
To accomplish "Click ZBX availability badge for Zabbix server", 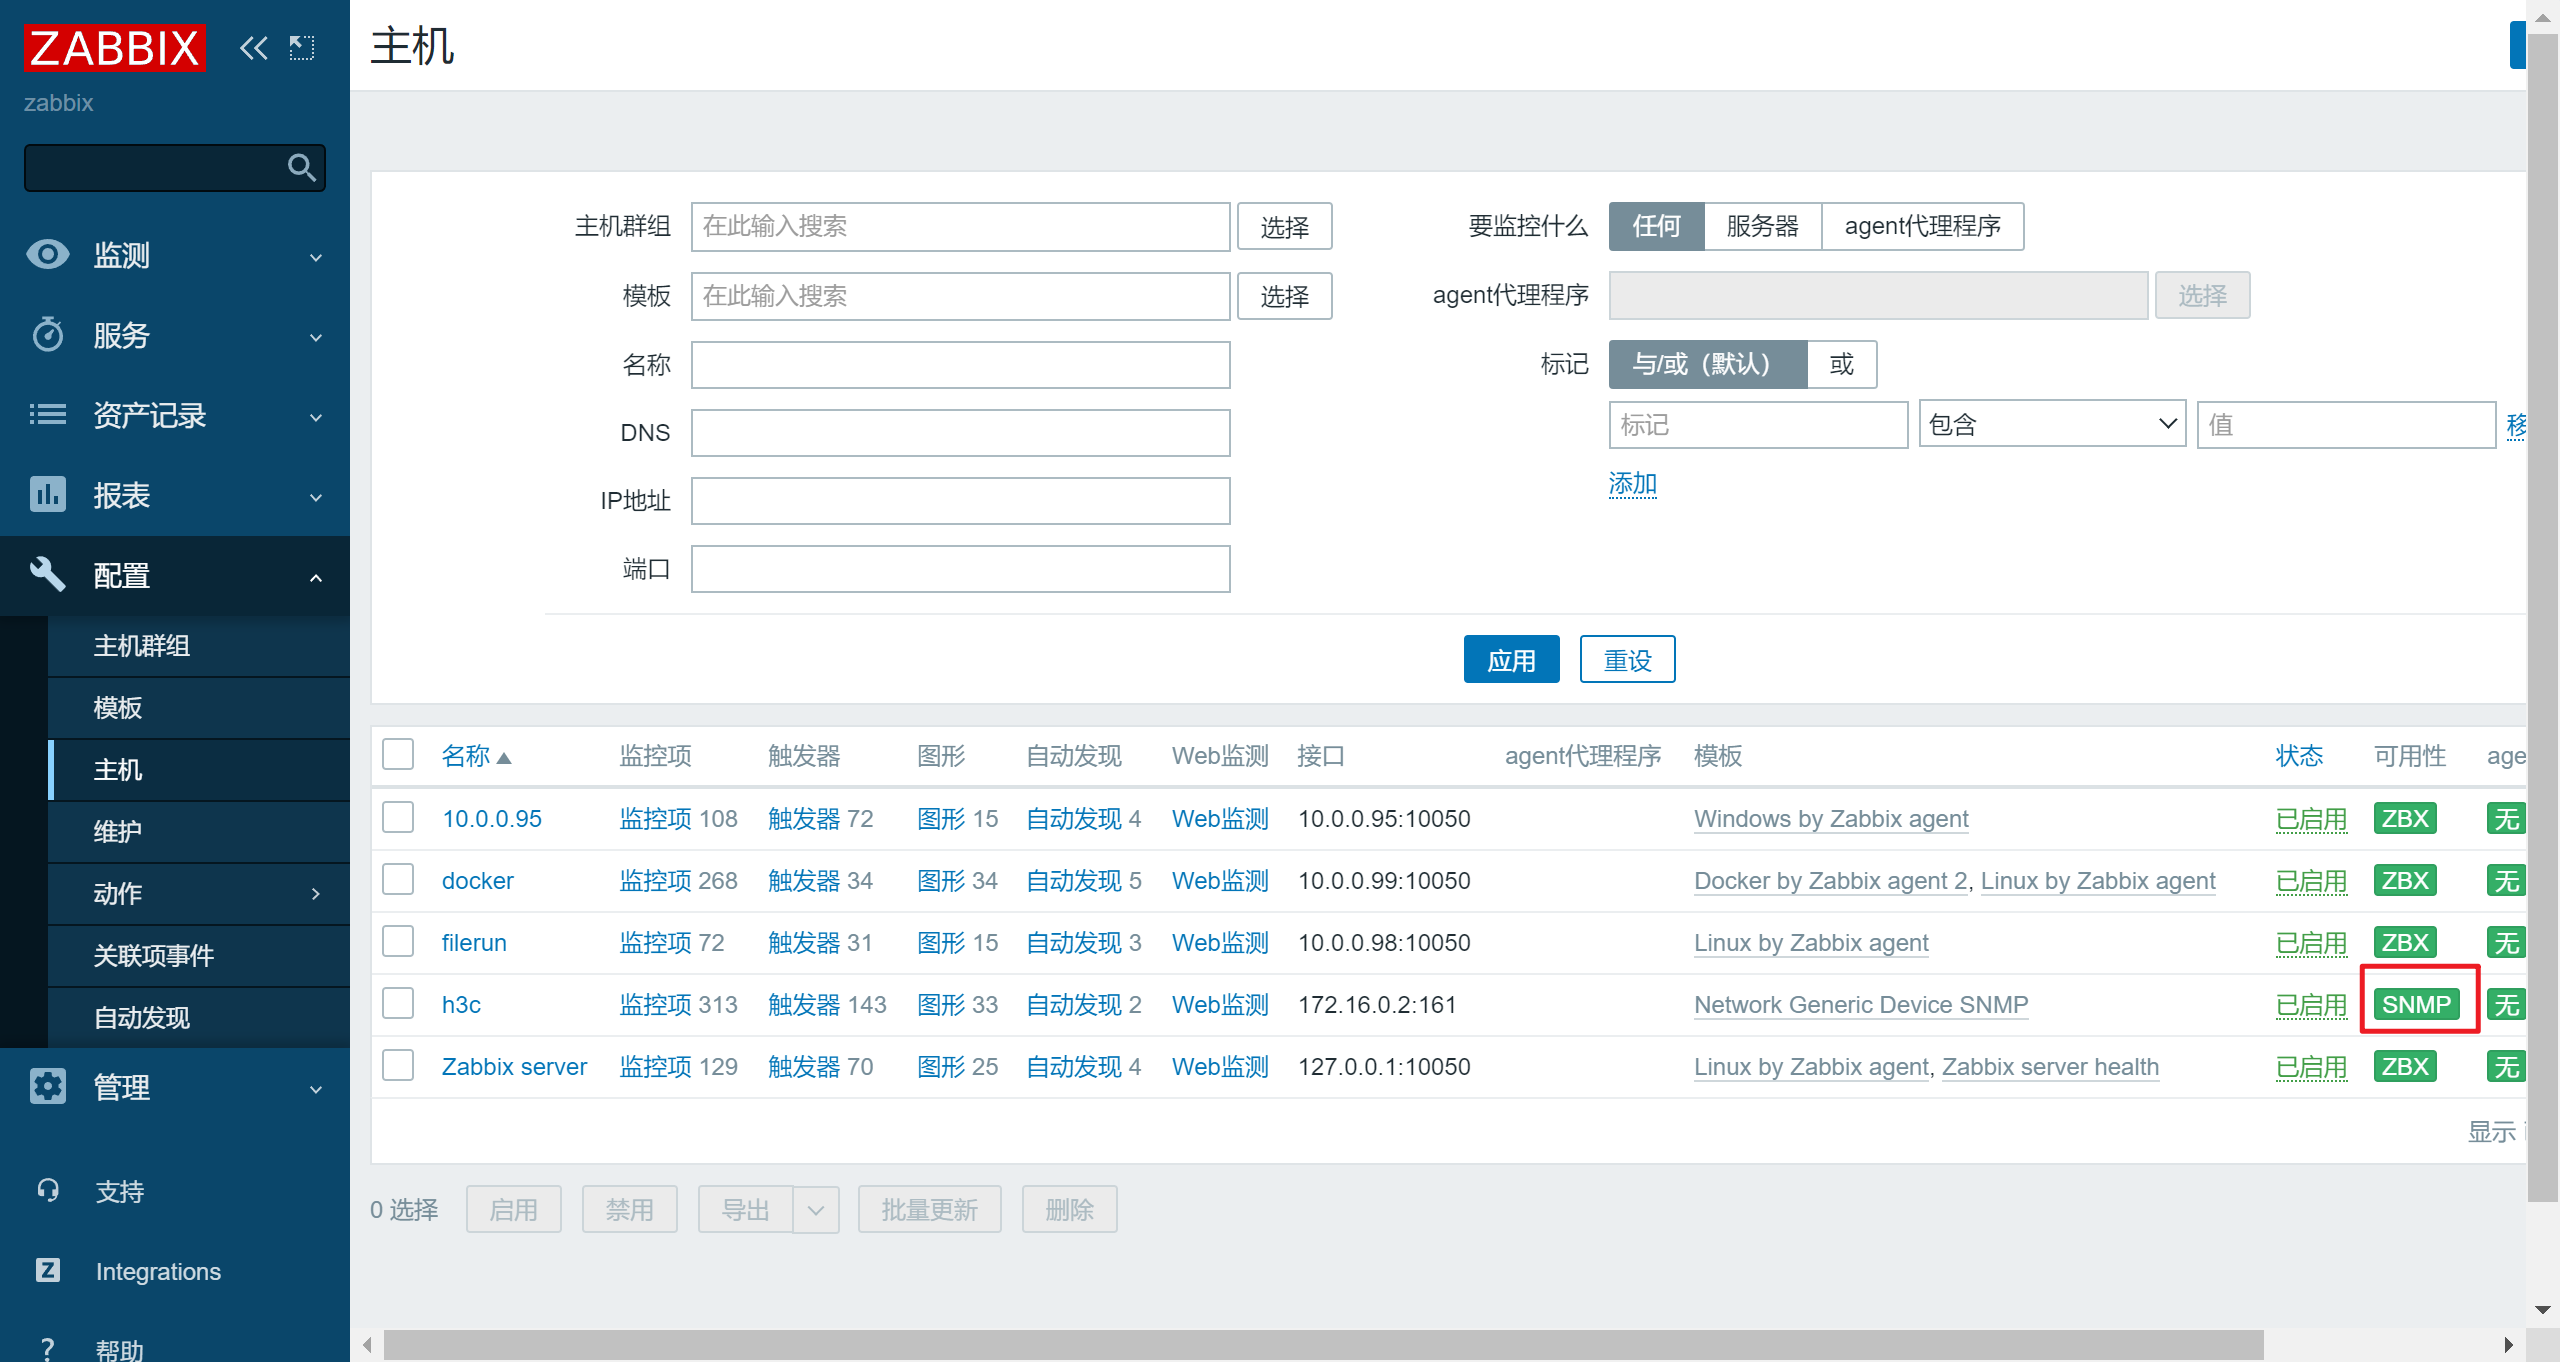I will (x=2405, y=1066).
